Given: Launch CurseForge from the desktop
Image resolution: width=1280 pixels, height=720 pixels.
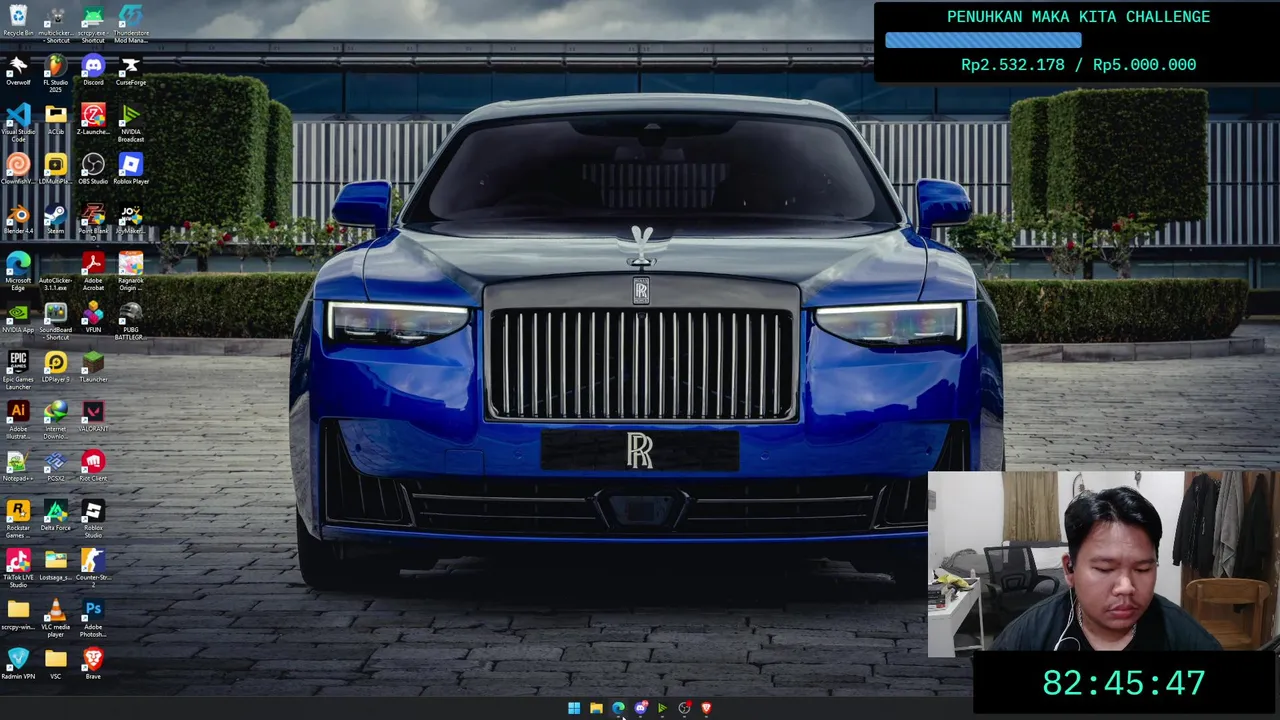Looking at the screenshot, I should (x=131, y=70).
